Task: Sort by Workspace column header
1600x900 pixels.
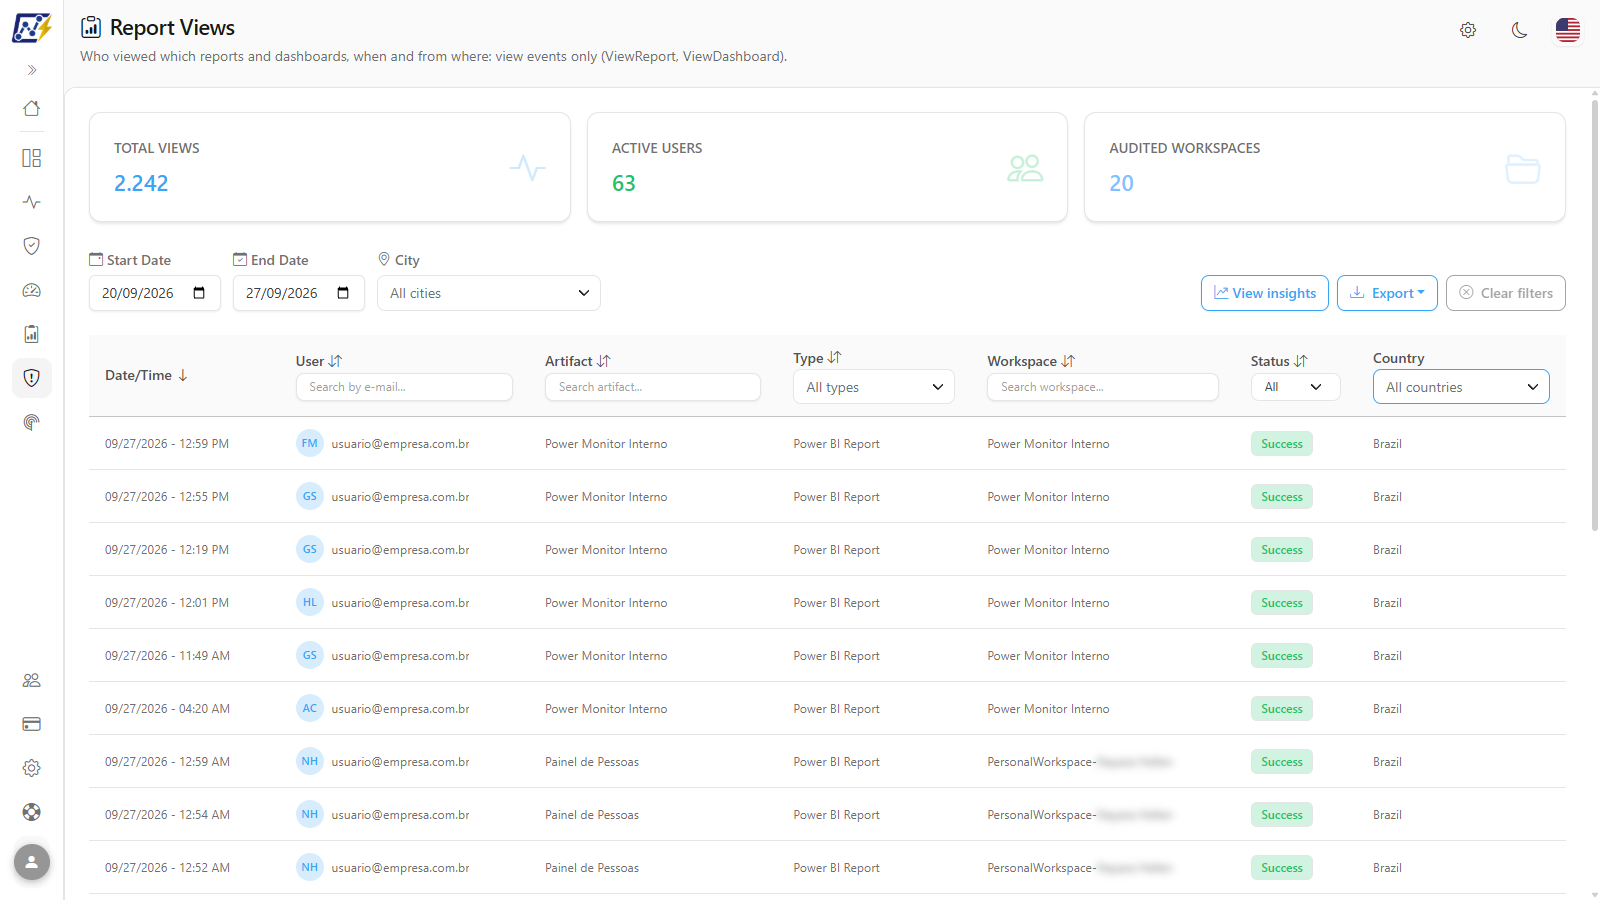Action: 1031,361
